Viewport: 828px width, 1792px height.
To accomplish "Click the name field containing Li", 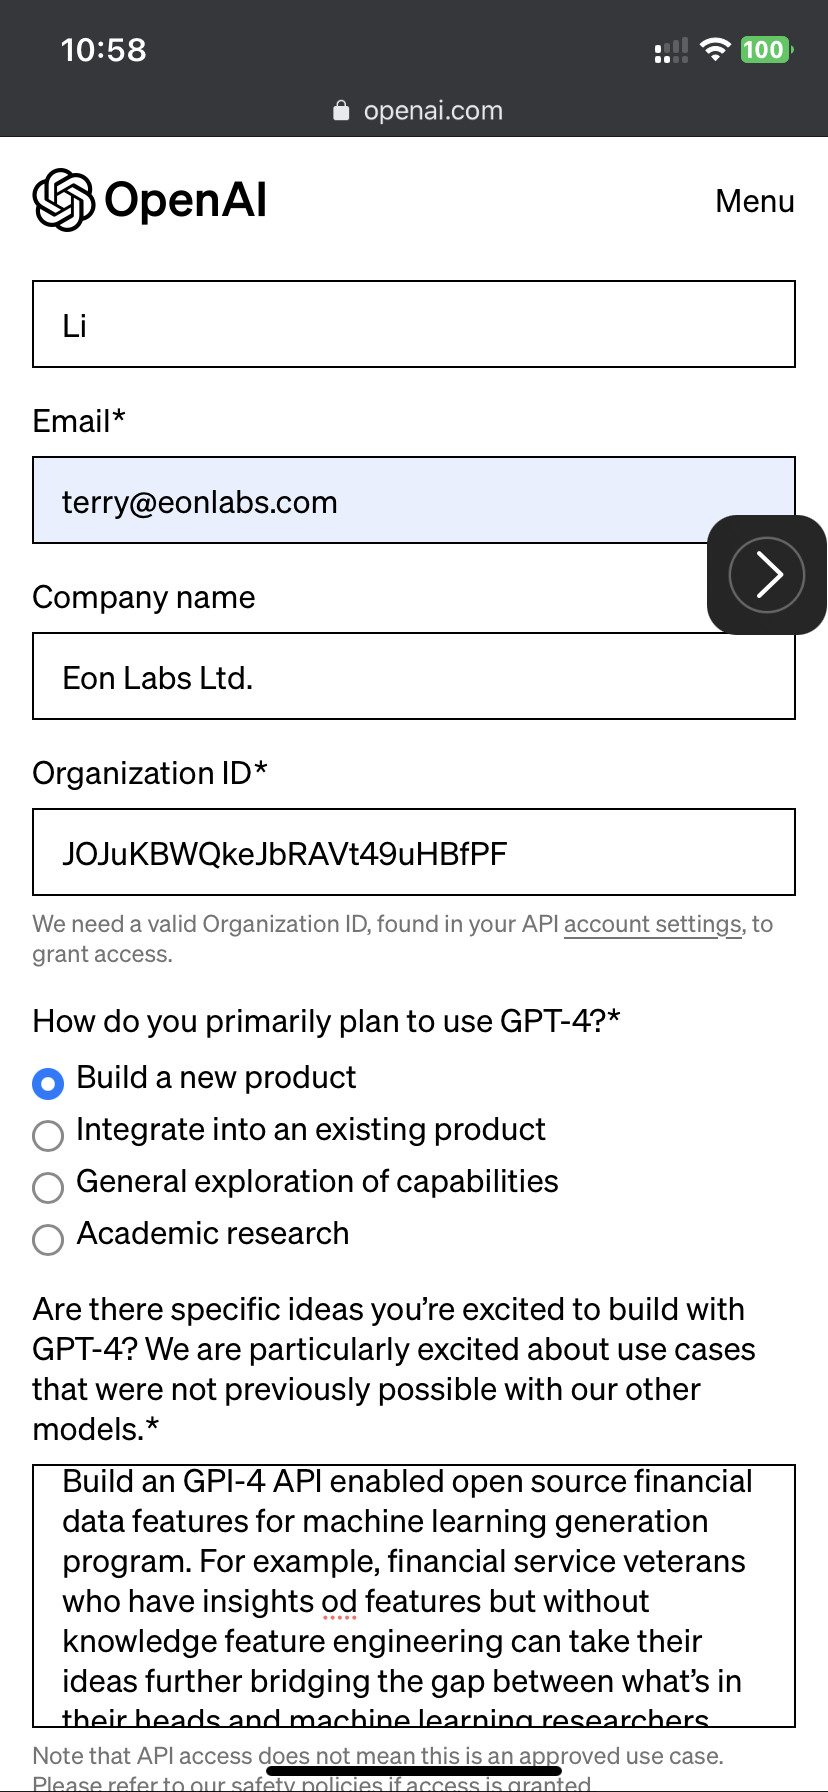I will pos(414,325).
